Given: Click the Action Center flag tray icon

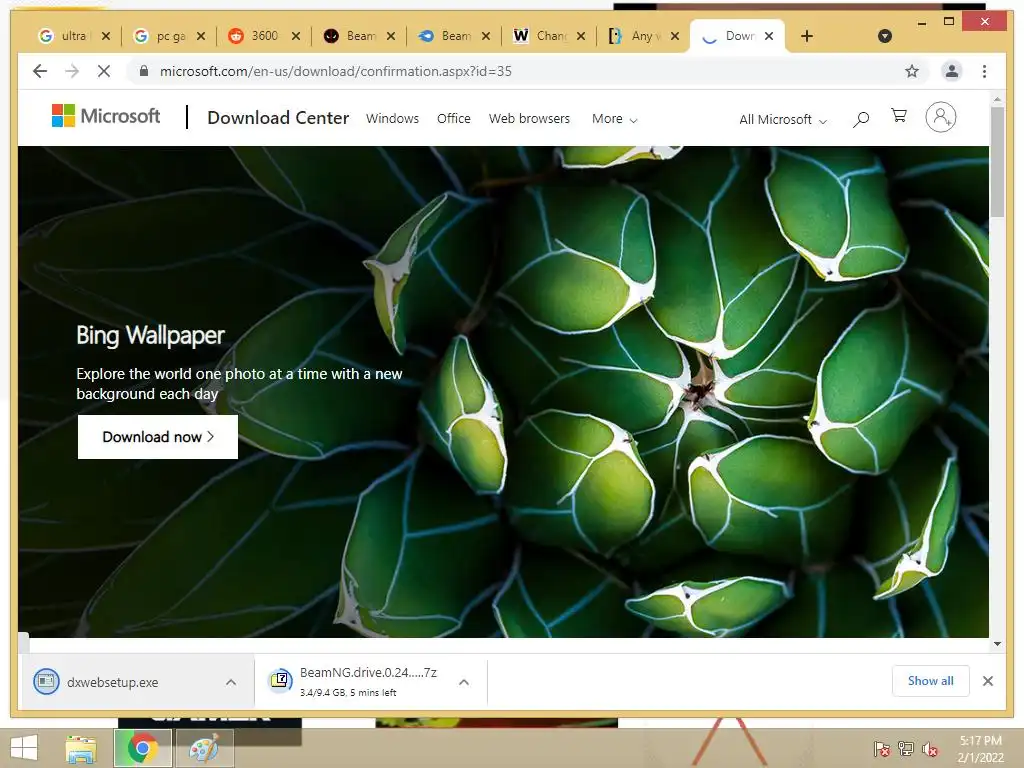Looking at the screenshot, I should [x=881, y=749].
